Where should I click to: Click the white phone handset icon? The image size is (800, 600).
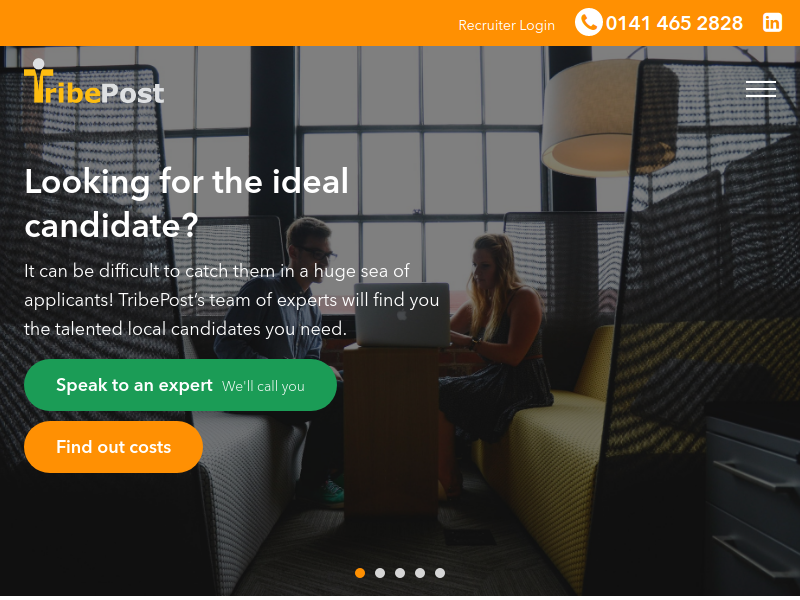tap(589, 22)
